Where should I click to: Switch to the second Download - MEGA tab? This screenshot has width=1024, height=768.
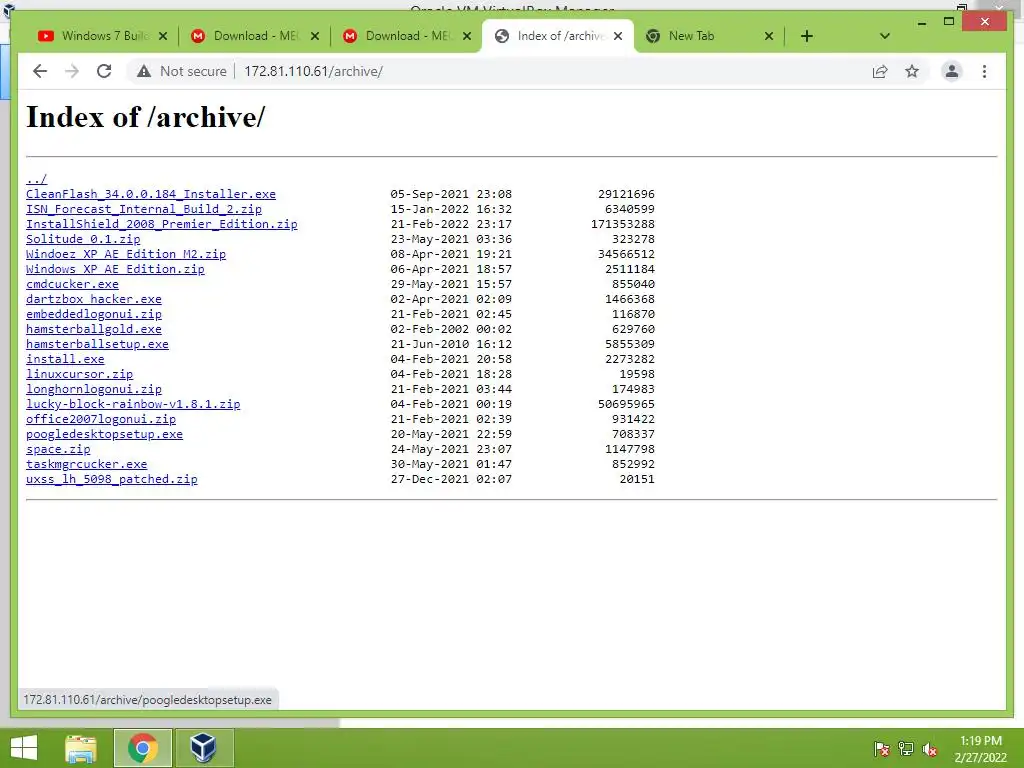399,36
